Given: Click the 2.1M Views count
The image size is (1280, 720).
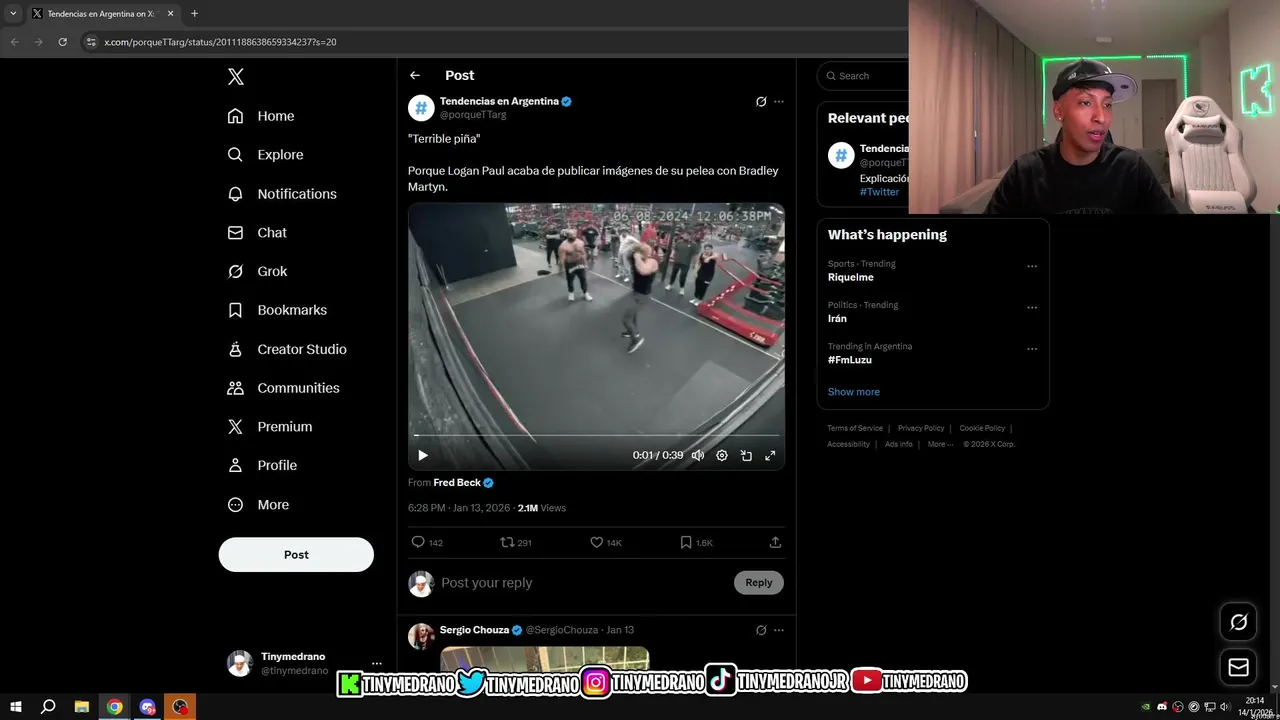Looking at the screenshot, I should pyautogui.click(x=541, y=508).
